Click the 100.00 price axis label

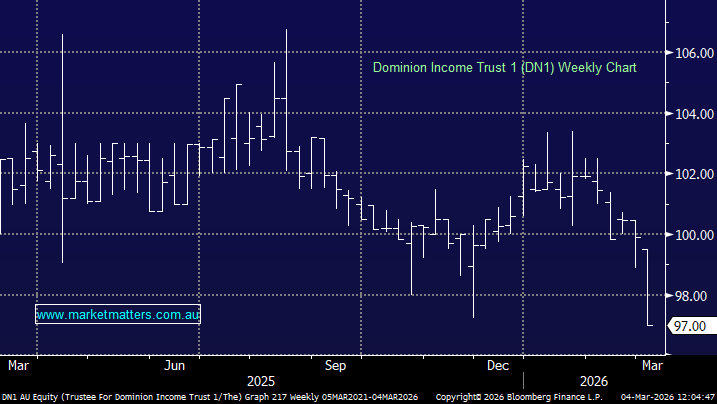(690, 235)
